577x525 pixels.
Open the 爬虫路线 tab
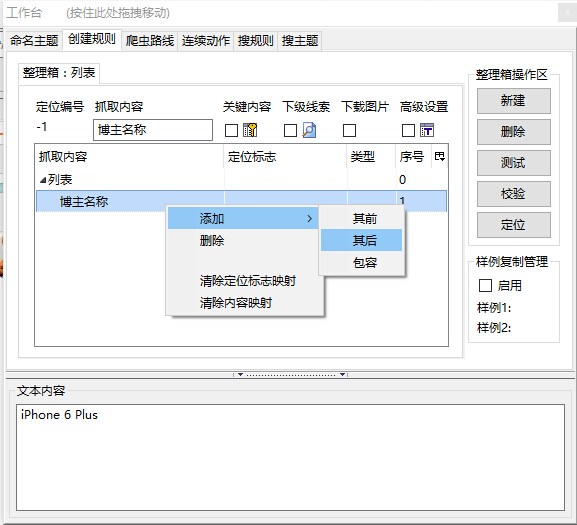150,40
